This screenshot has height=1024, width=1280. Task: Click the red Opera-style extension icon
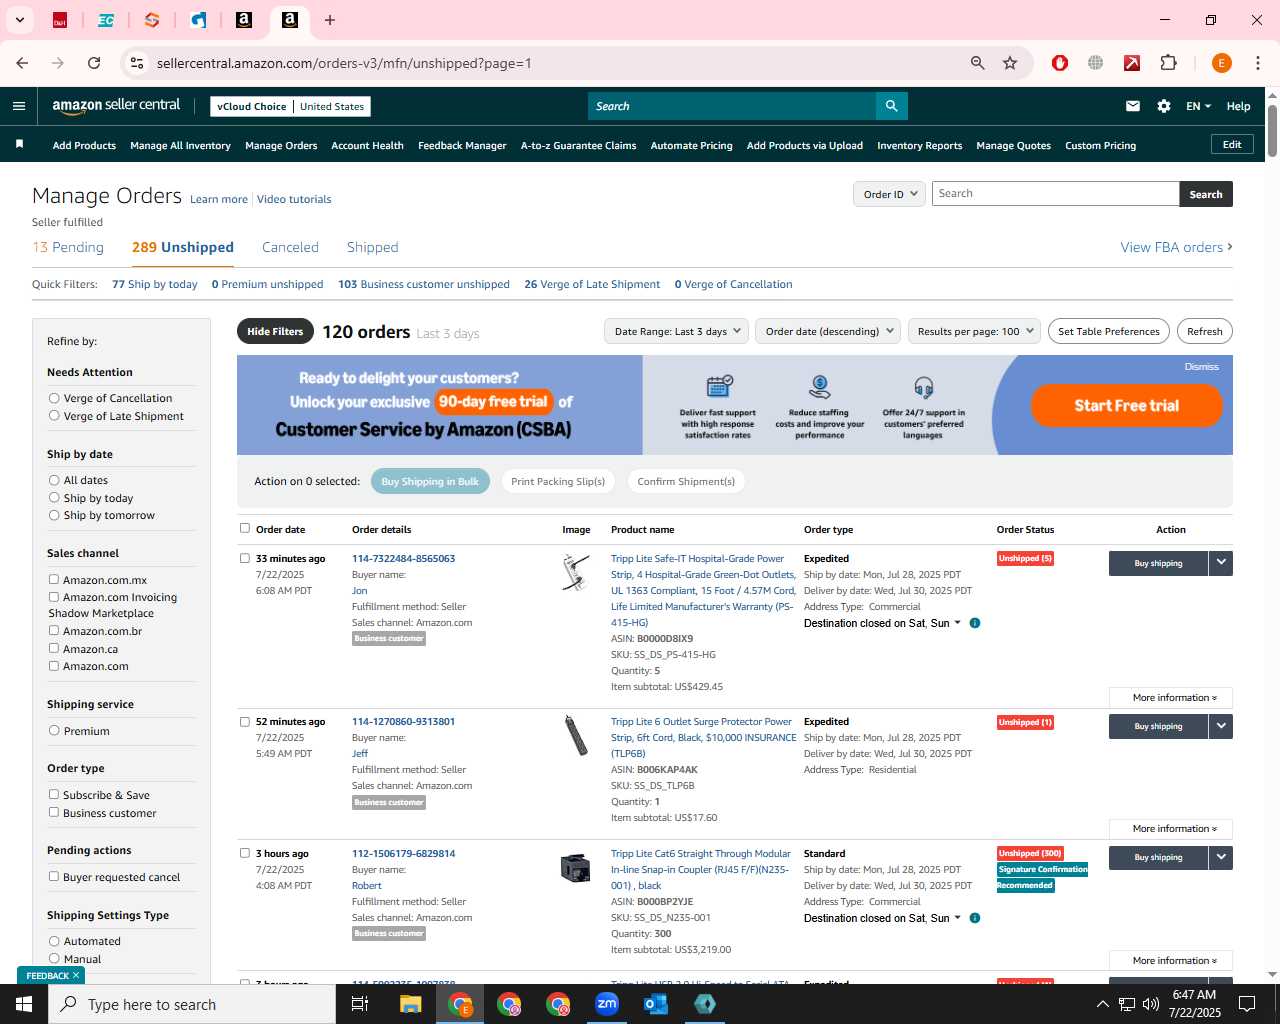tap(1060, 63)
